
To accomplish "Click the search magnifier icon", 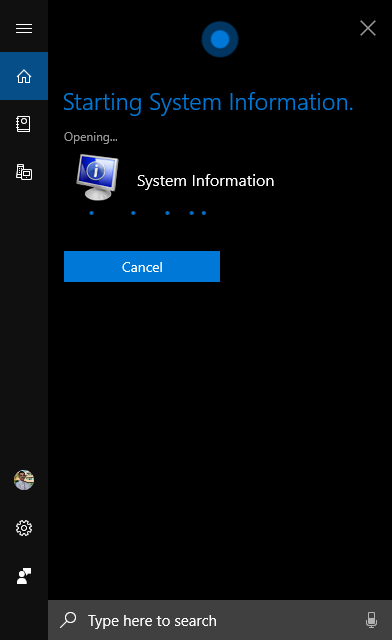I will 68,620.
